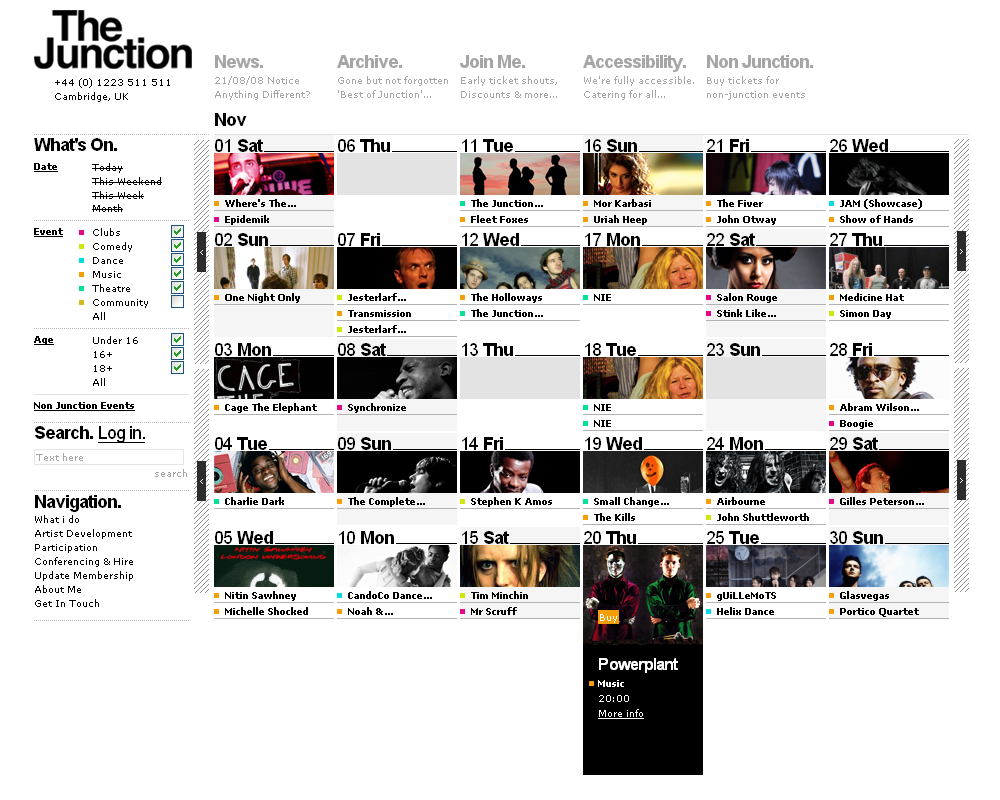Click the Glasvegas thumbnail on 30 Sun

click(889, 567)
